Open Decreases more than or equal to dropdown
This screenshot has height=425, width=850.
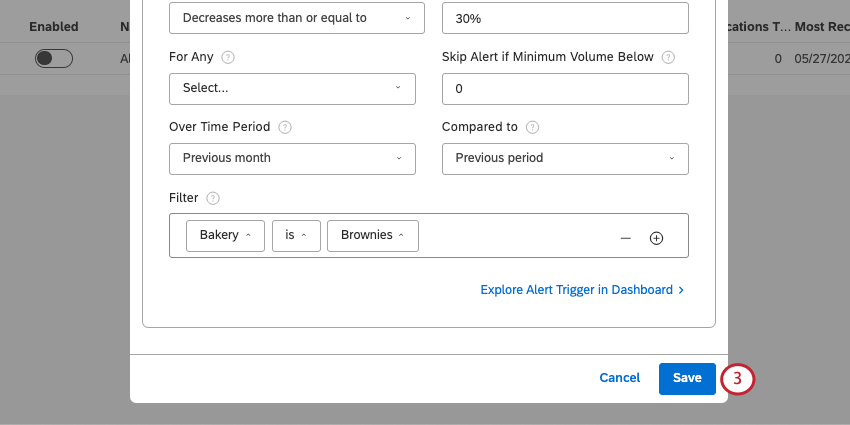(292, 18)
